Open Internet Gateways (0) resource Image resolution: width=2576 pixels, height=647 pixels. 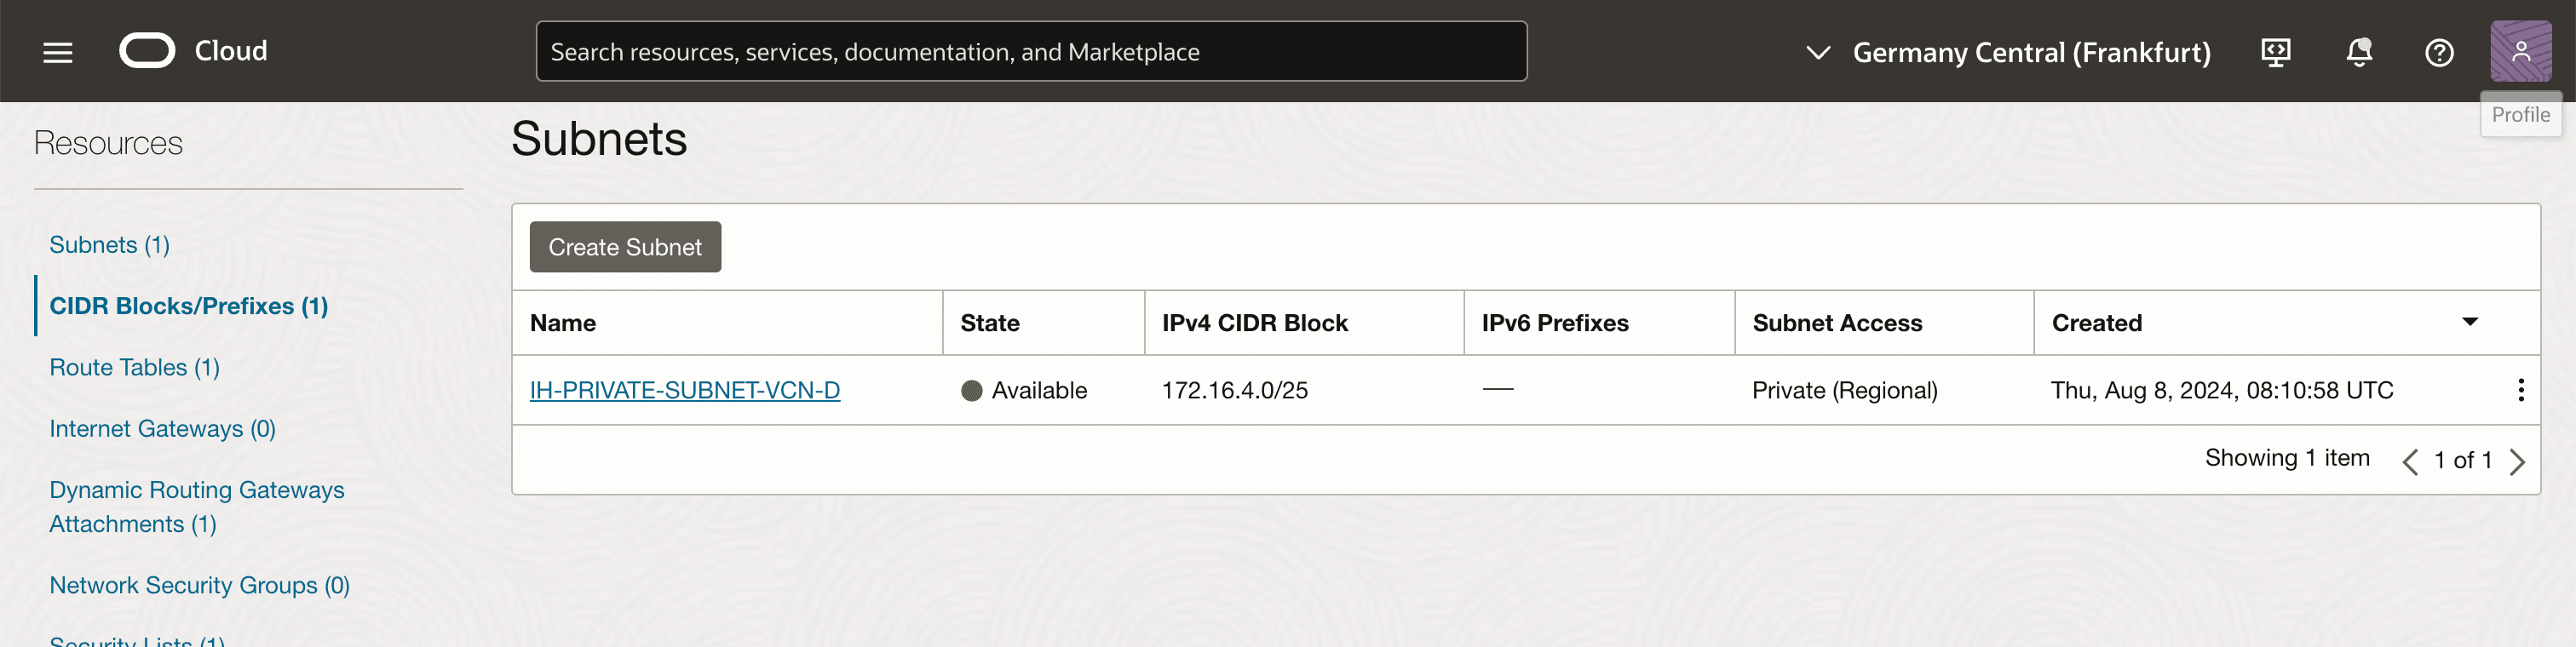pos(163,429)
